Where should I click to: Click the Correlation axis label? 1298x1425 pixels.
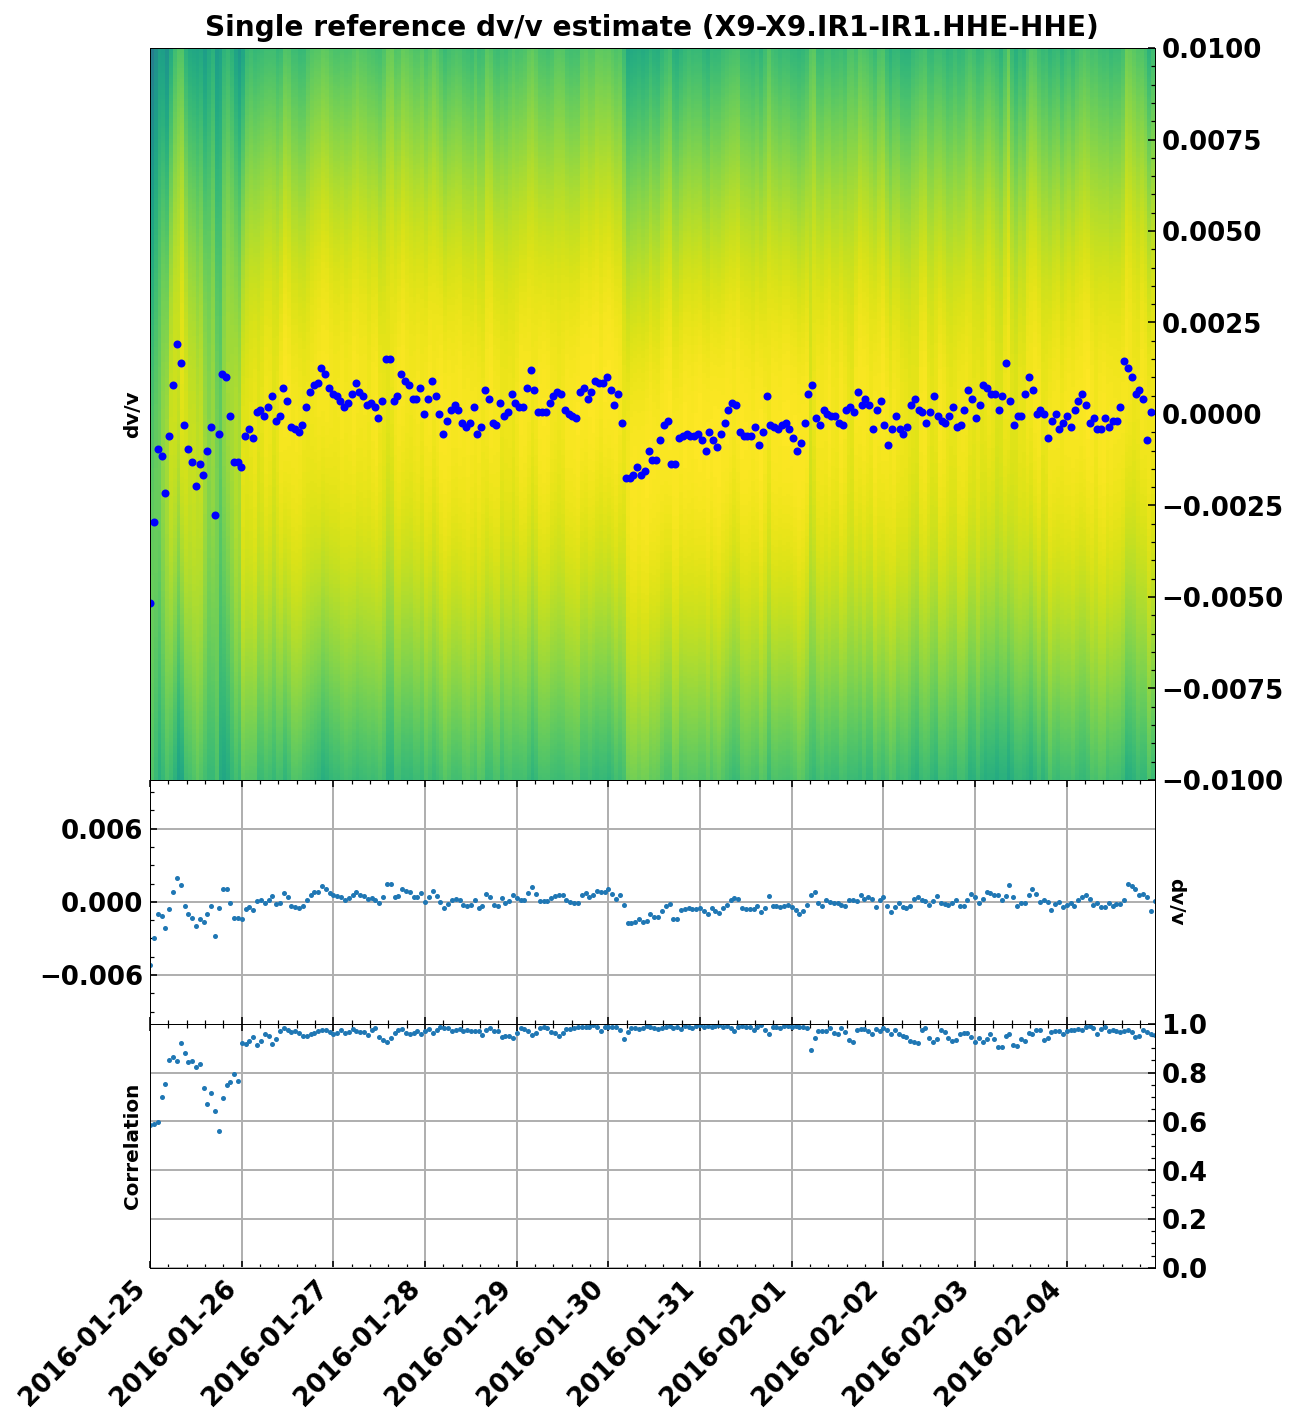[x=131, y=1147]
